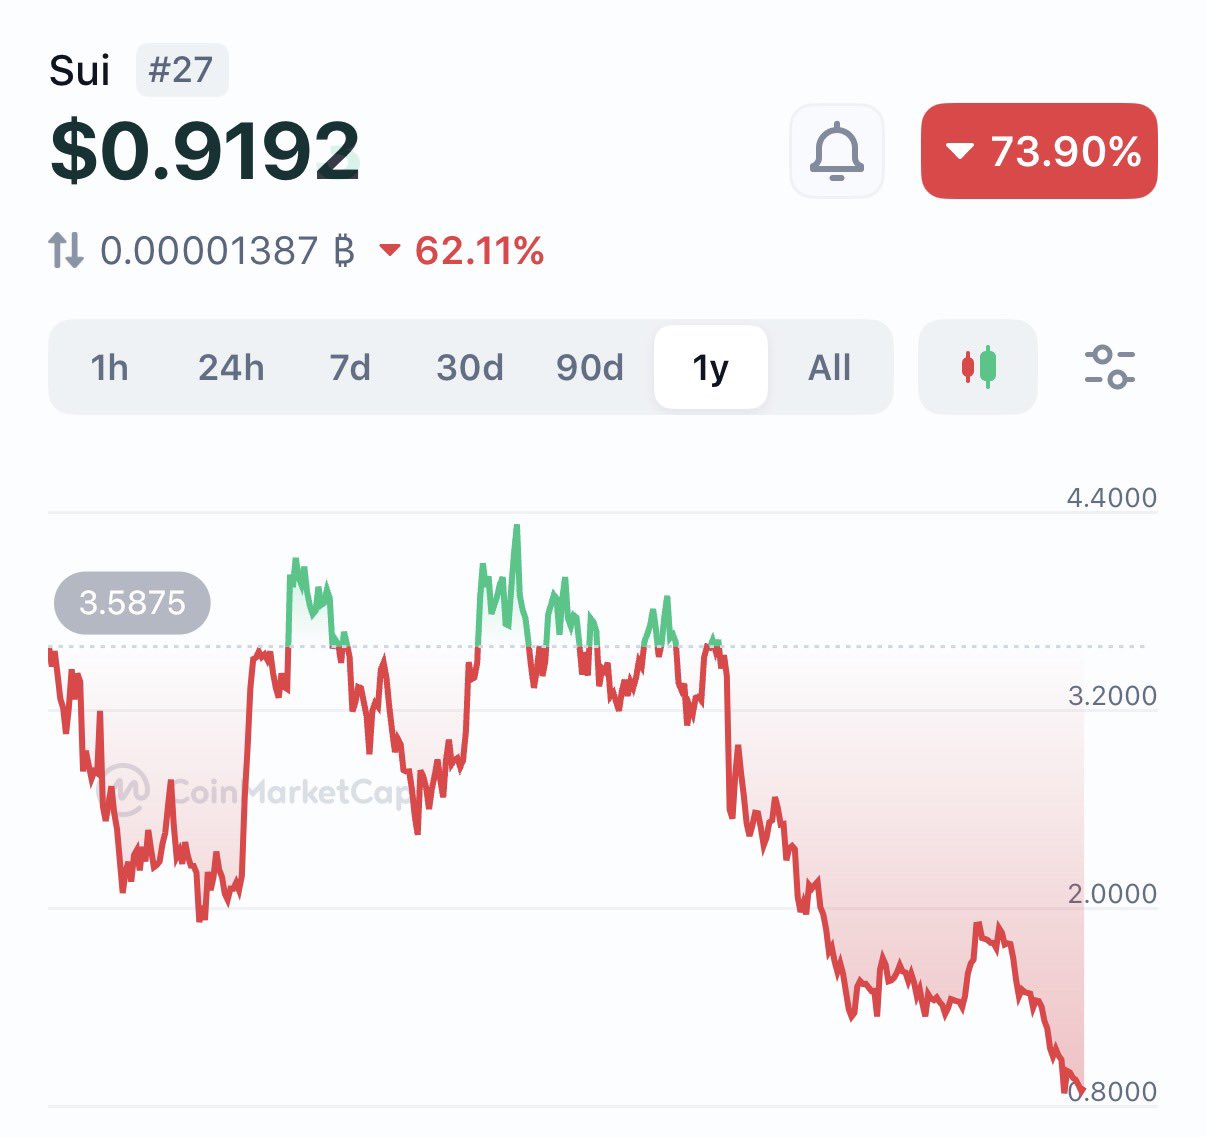
Task: Click the Sui coin name
Action: (79, 71)
